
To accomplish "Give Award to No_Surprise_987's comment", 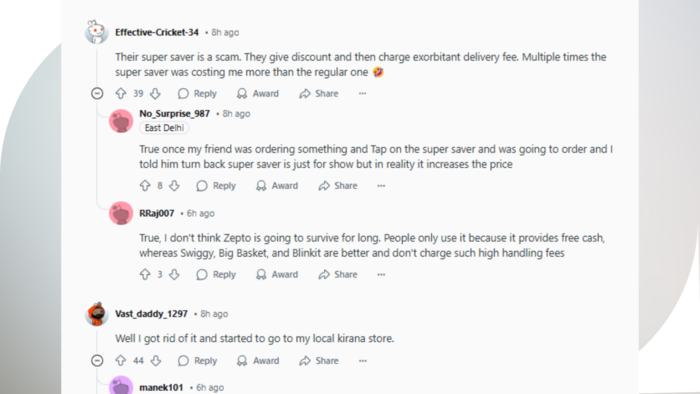I will [277, 186].
